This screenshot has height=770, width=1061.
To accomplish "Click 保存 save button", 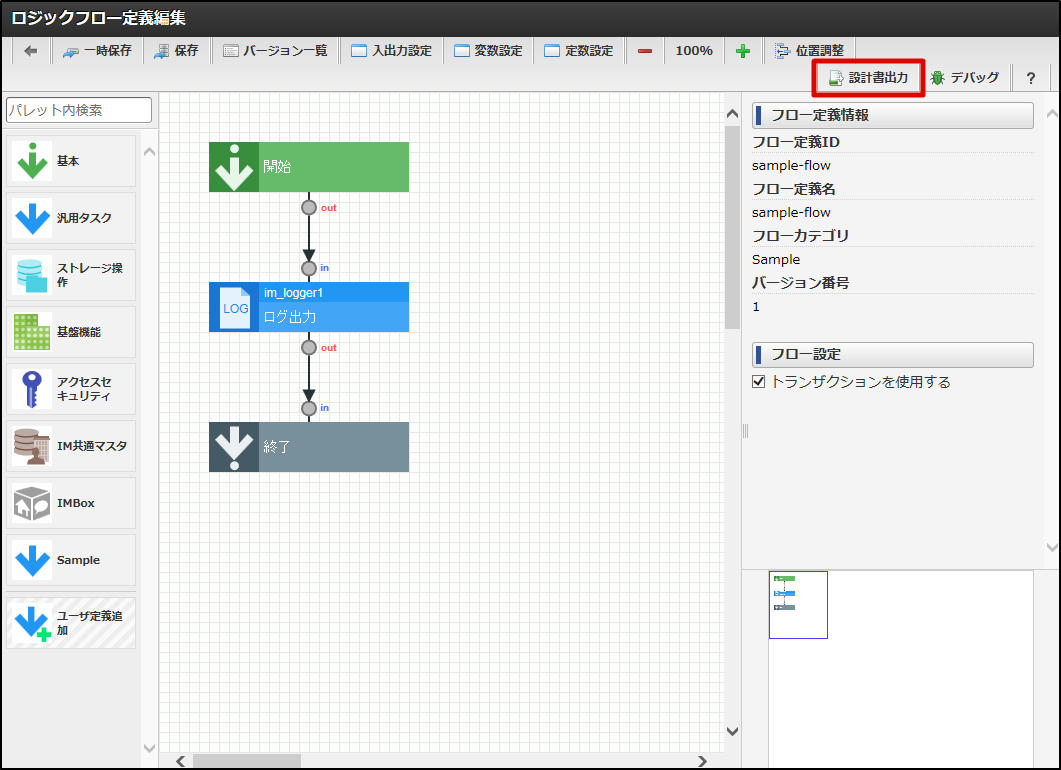I will 177,51.
